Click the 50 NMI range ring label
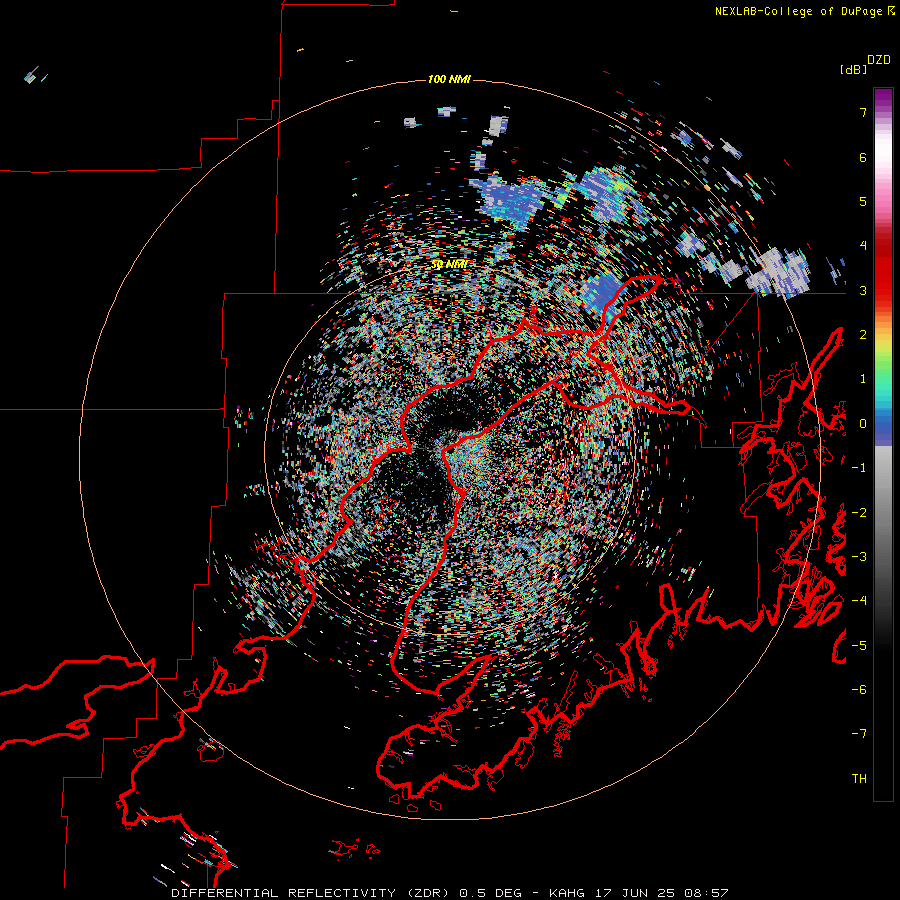 click(449, 264)
